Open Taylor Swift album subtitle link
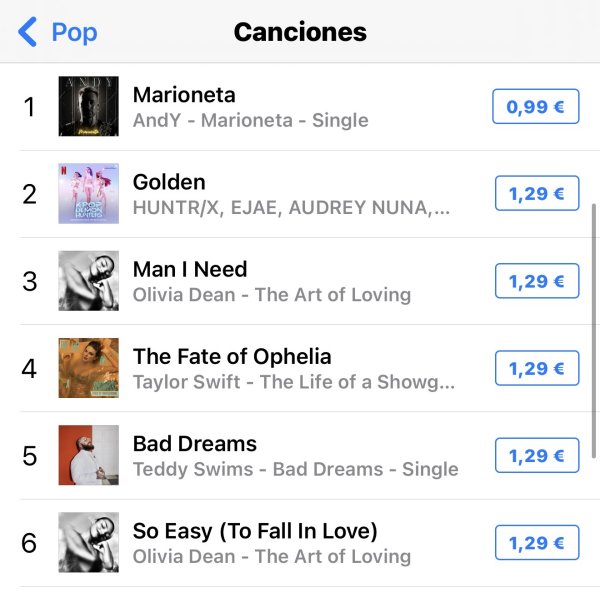The width and height of the screenshot is (600, 592). (x=293, y=382)
